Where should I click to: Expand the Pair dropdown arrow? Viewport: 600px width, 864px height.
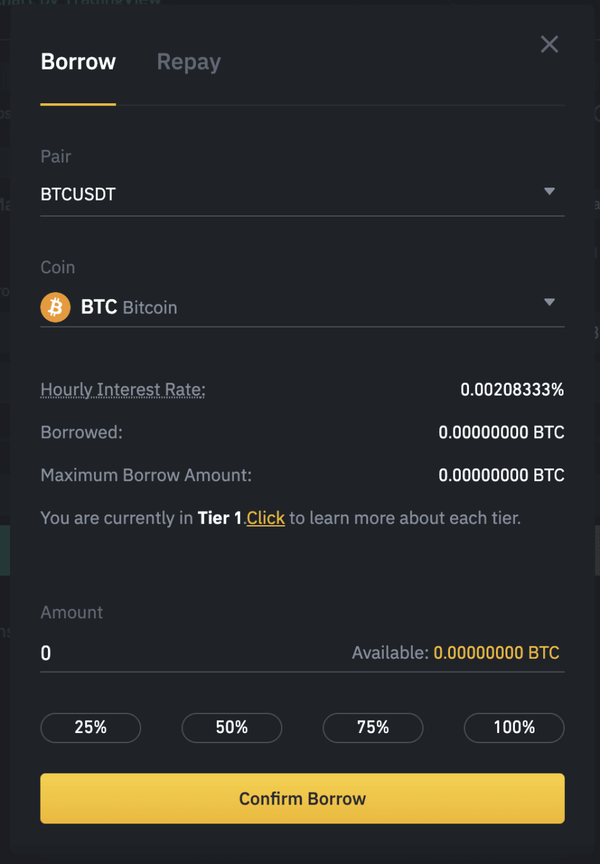pos(549,191)
